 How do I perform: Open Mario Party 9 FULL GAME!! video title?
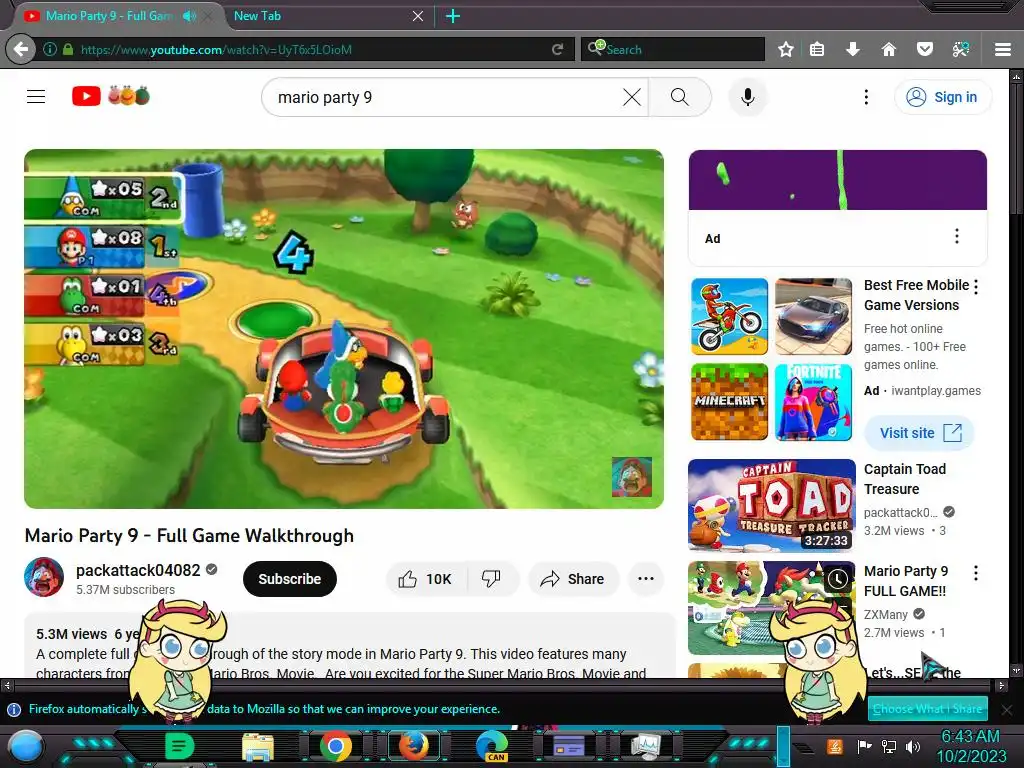pos(905,581)
